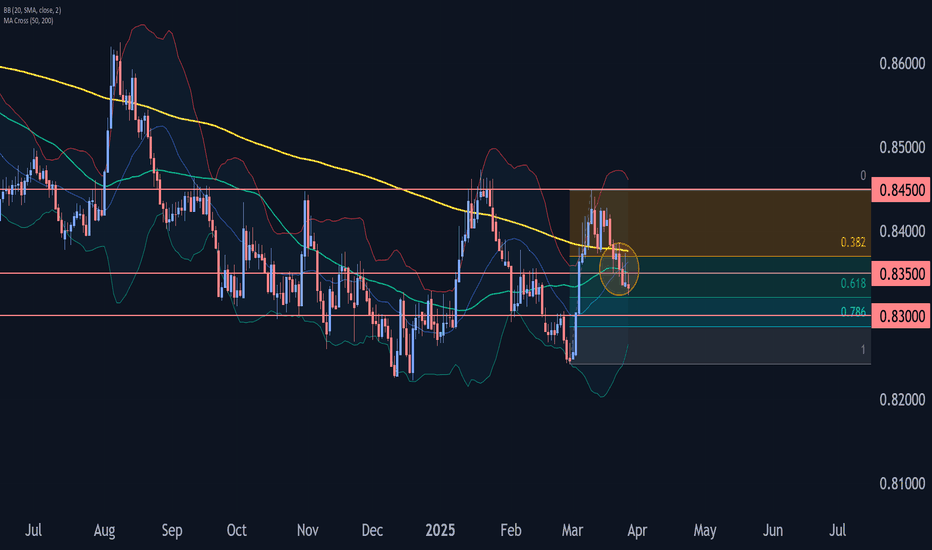Click the Apr label on time axis
Viewport: 932px width, 550px height.
coord(637,530)
